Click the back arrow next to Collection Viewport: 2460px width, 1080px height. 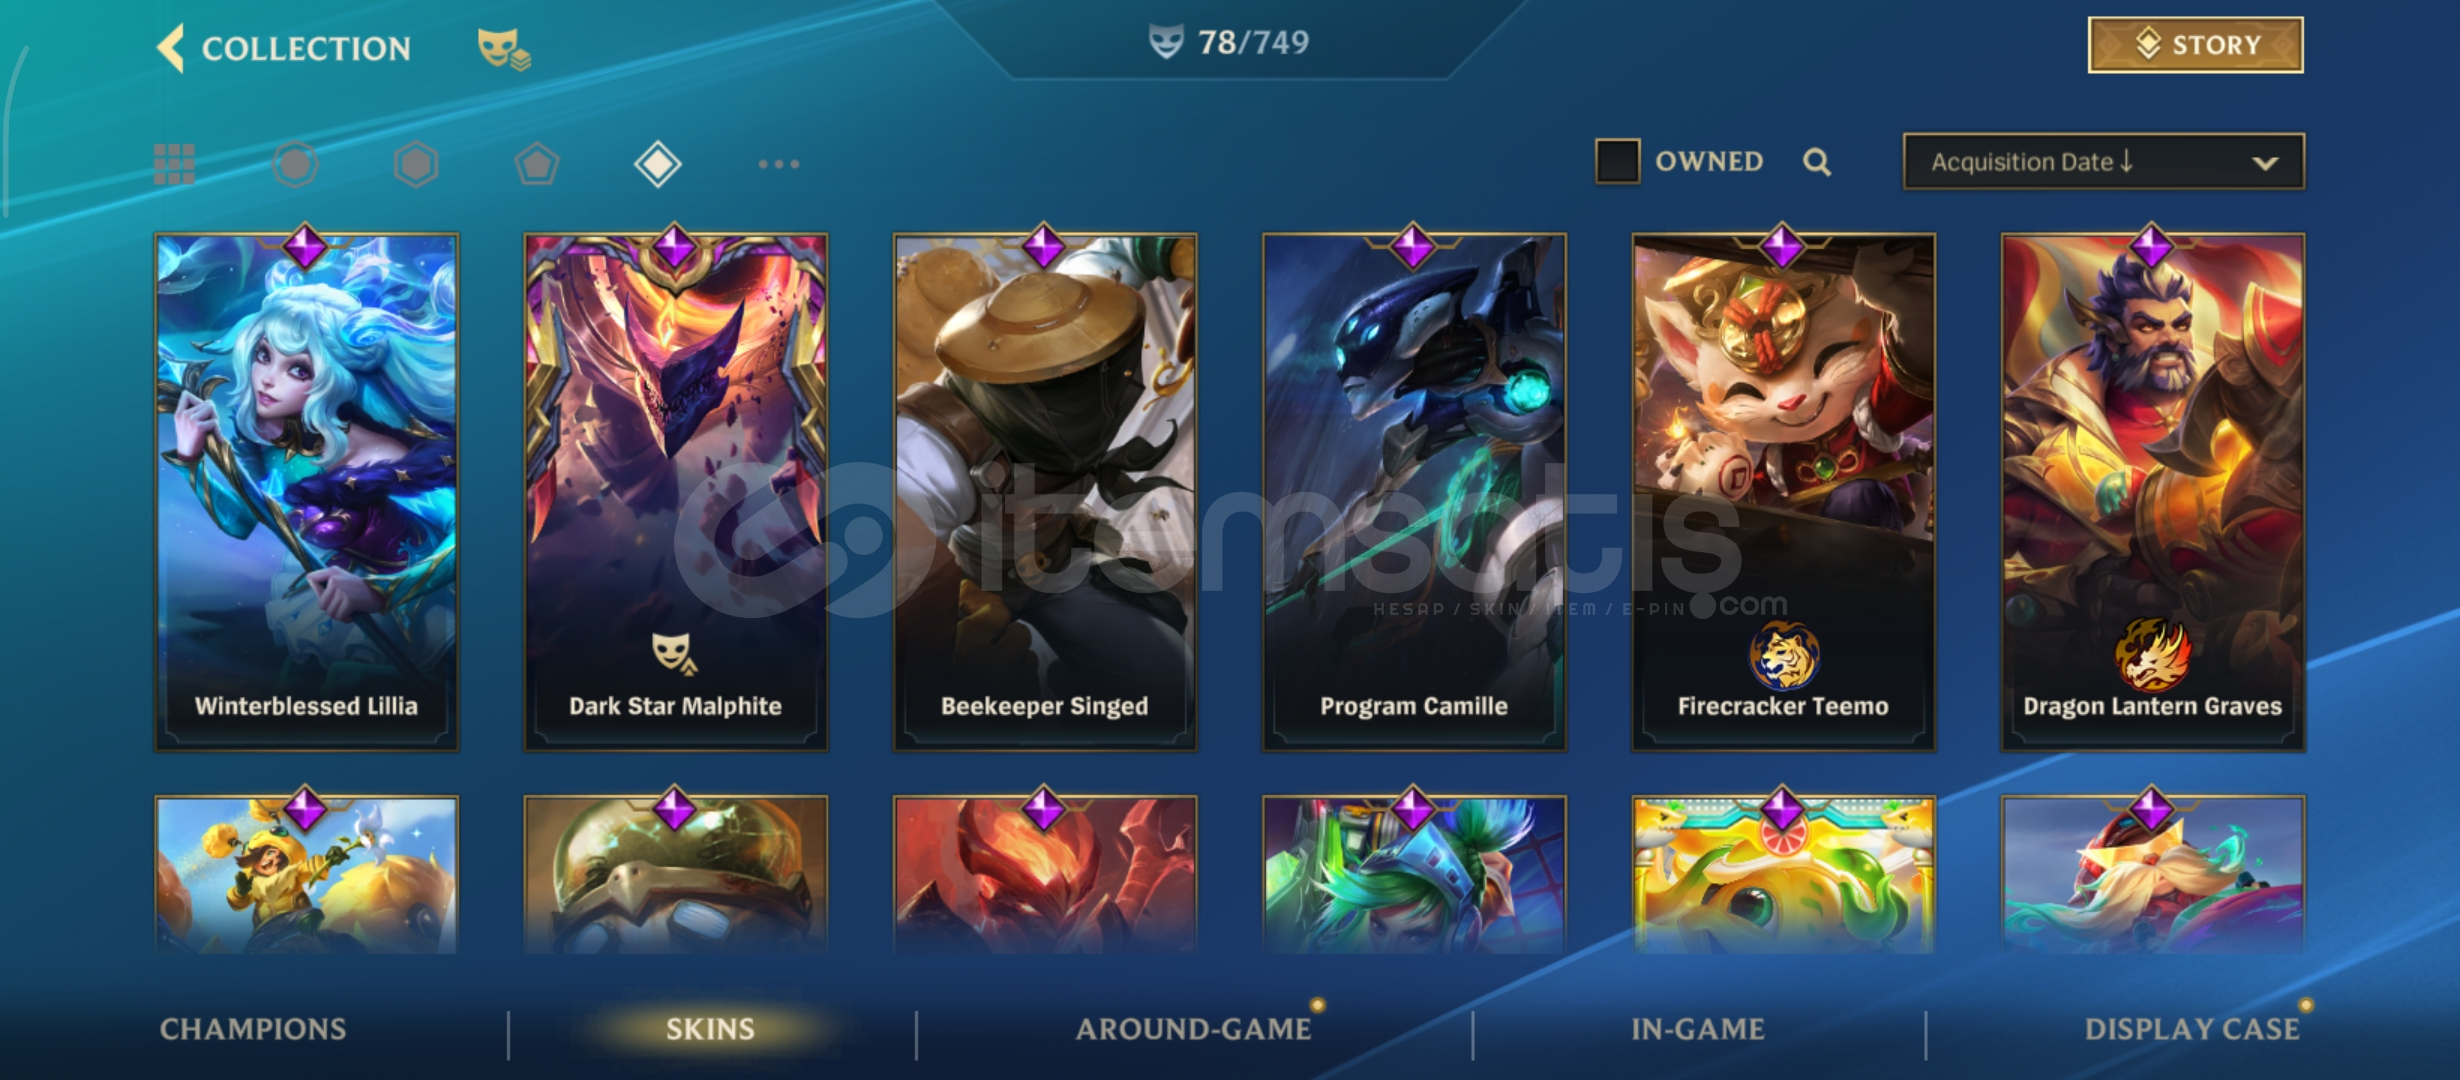171,48
